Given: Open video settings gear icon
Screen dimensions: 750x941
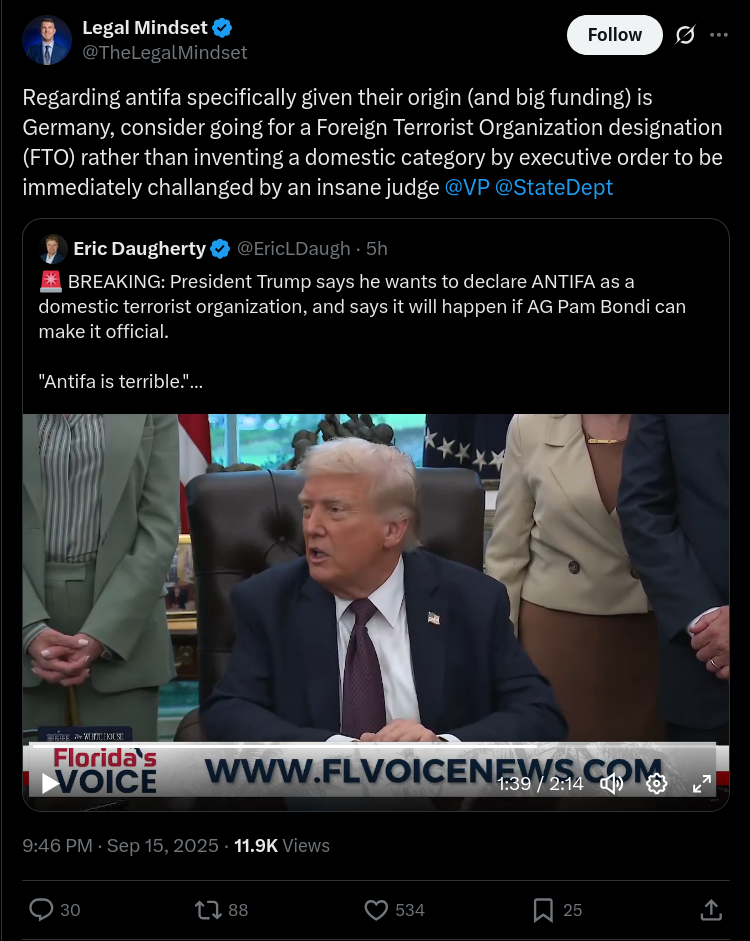Looking at the screenshot, I should [x=656, y=783].
